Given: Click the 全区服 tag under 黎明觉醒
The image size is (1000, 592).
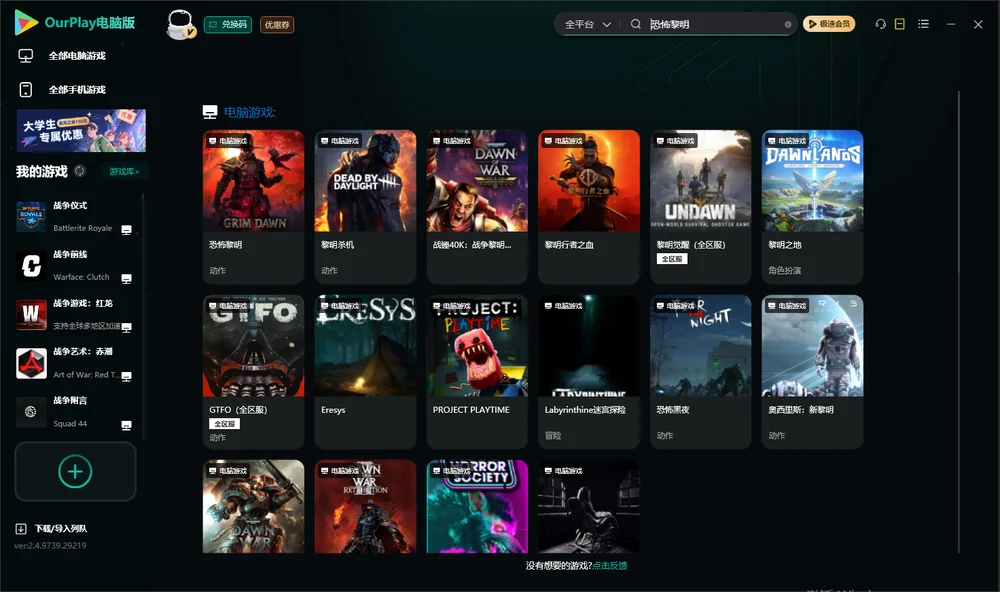Looking at the screenshot, I should tap(672, 259).
